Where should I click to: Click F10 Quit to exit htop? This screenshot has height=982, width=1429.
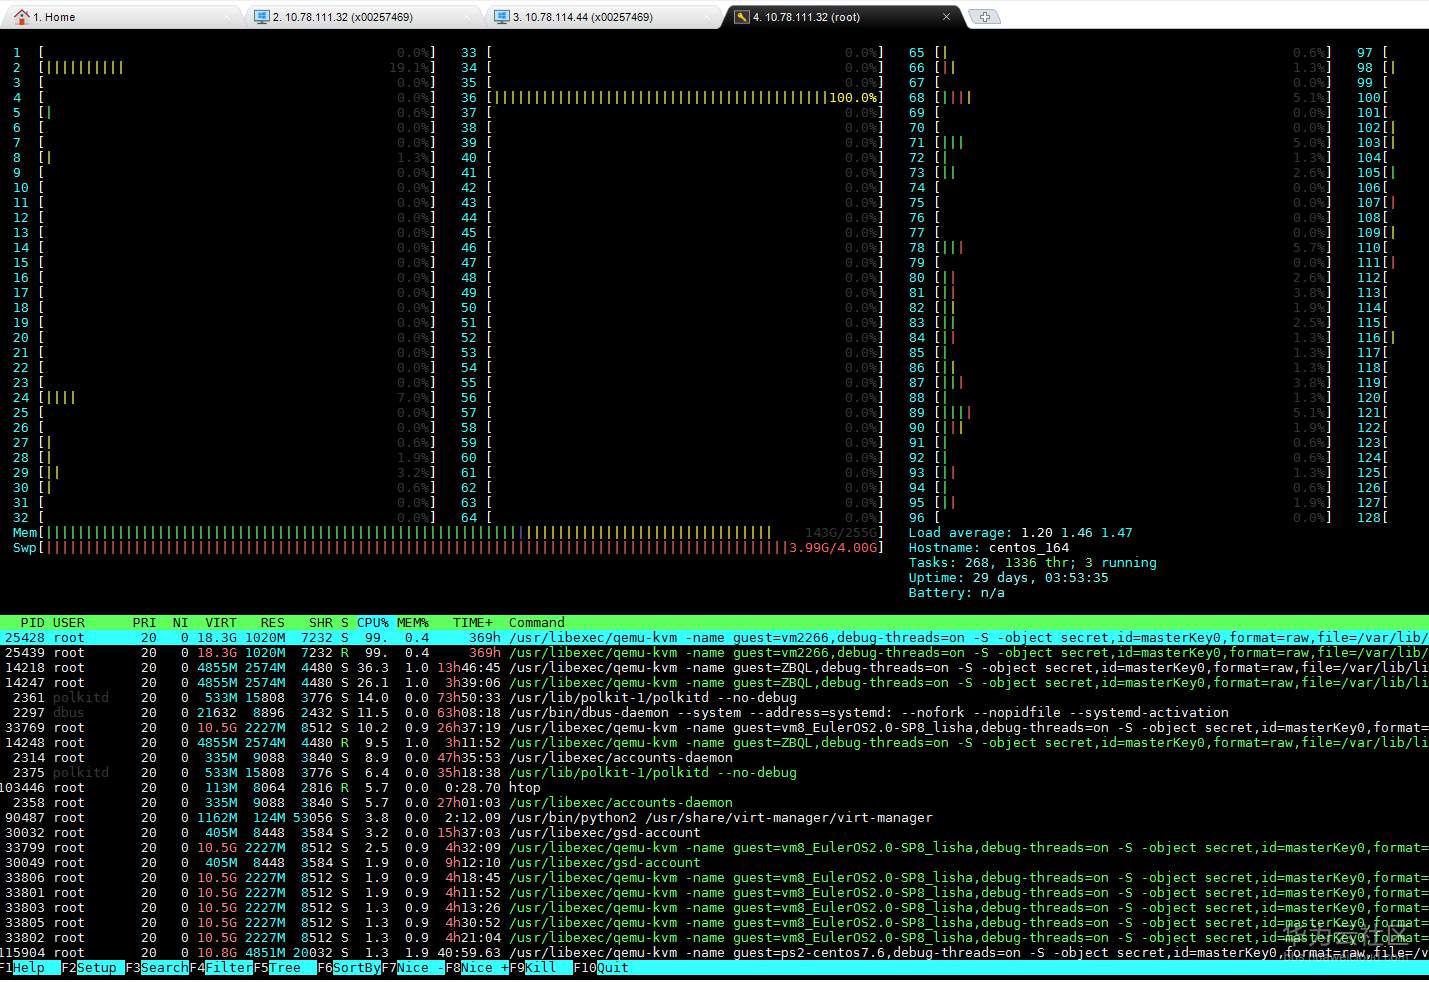point(612,968)
